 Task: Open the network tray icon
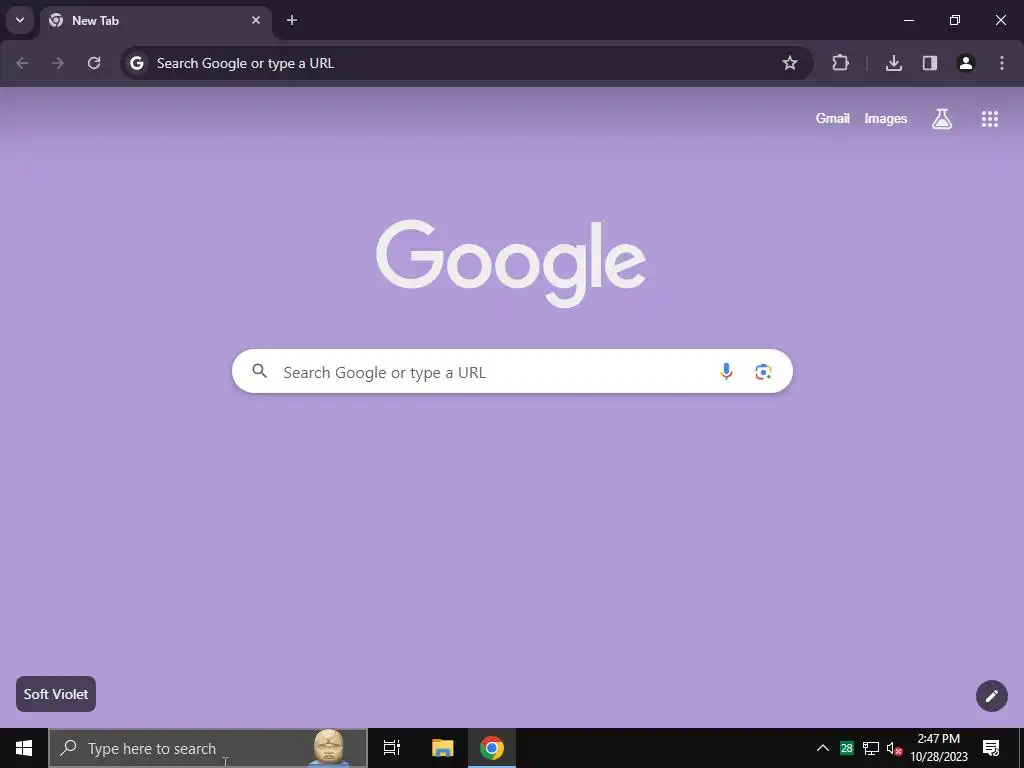871,748
